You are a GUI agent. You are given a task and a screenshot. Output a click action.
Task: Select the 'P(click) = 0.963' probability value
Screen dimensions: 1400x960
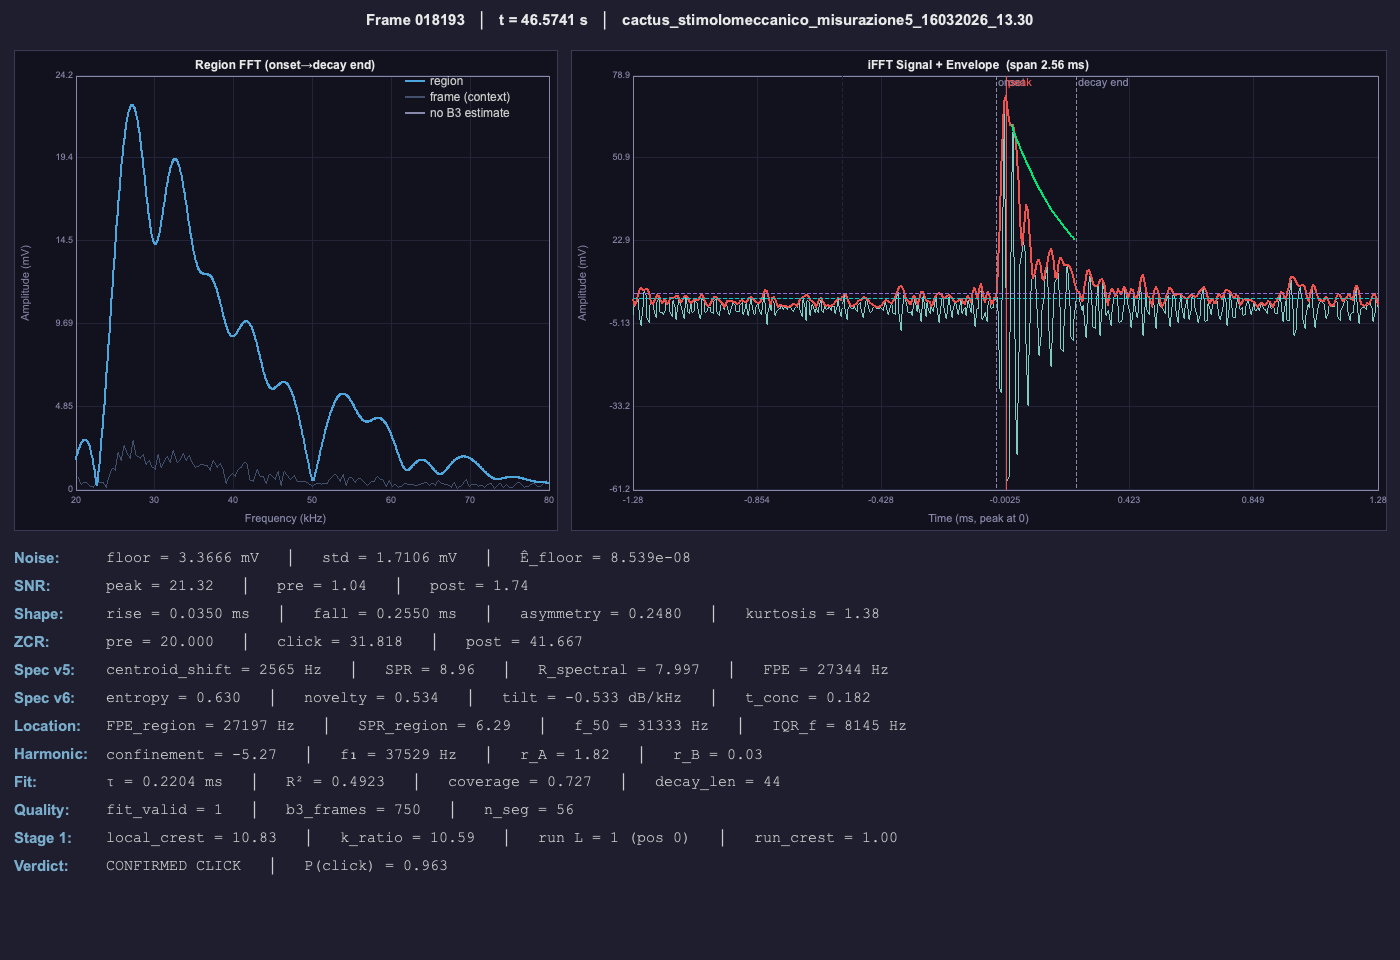coord(376,866)
